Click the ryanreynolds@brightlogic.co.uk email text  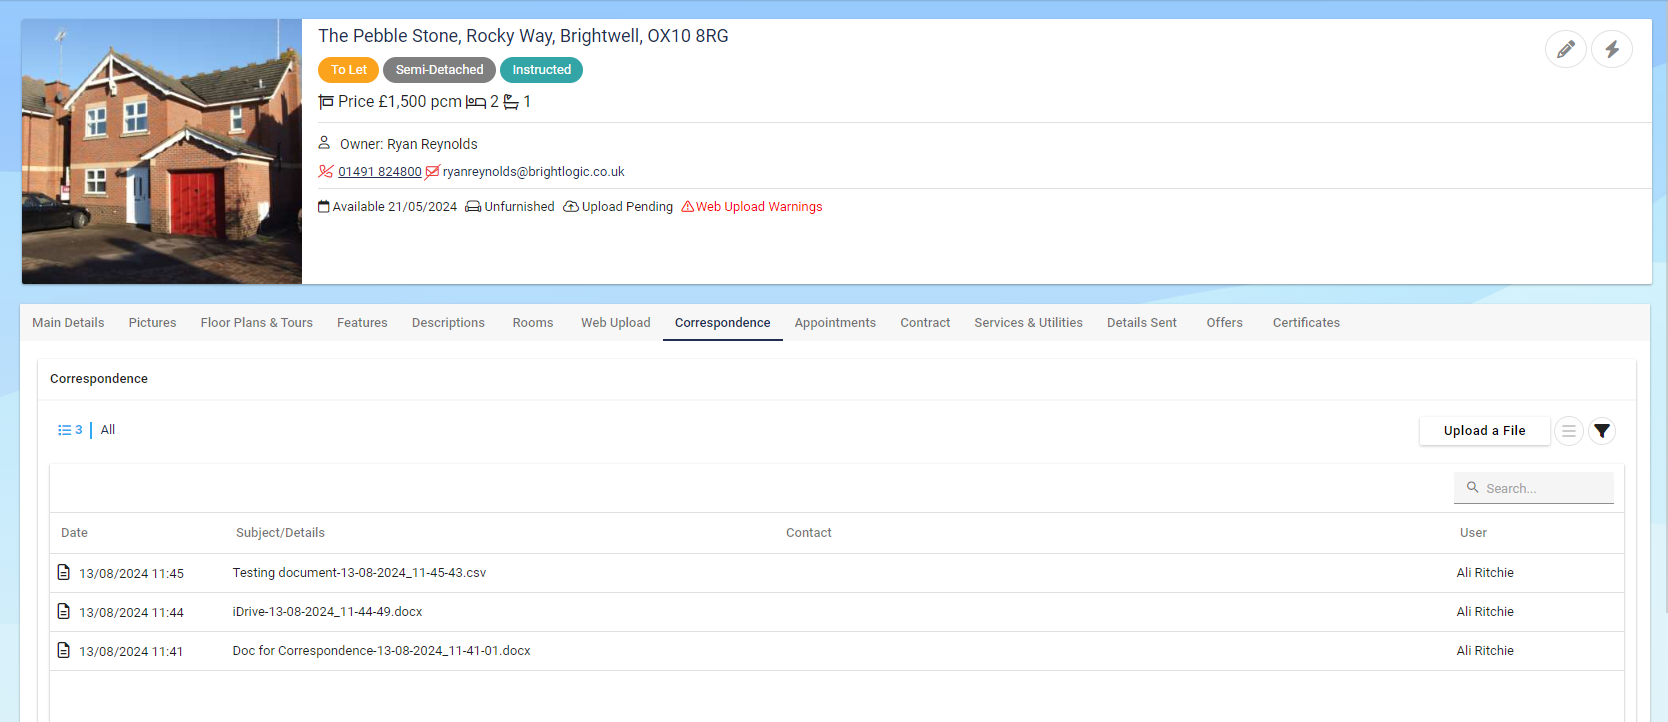[533, 172]
